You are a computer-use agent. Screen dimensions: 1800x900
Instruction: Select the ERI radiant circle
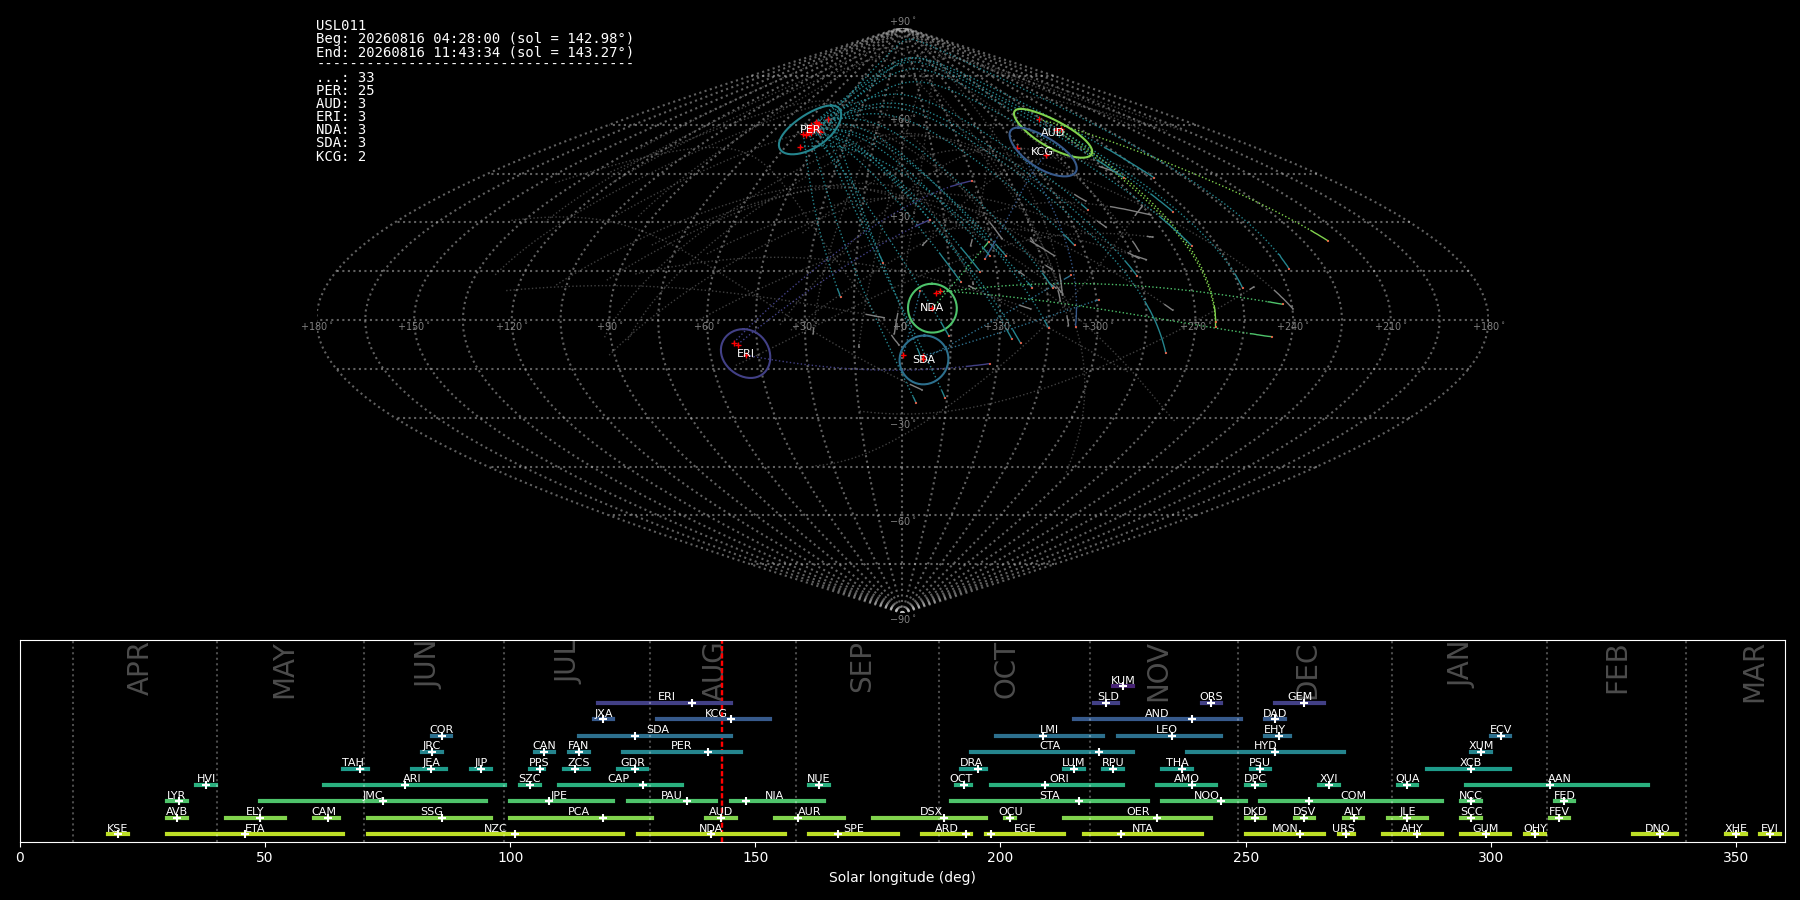tap(746, 353)
